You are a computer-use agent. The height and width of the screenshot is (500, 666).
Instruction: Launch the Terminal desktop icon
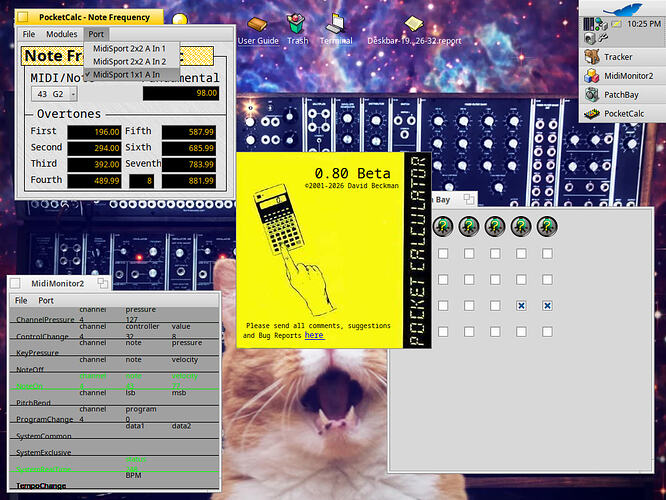click(x=336, y=29)
